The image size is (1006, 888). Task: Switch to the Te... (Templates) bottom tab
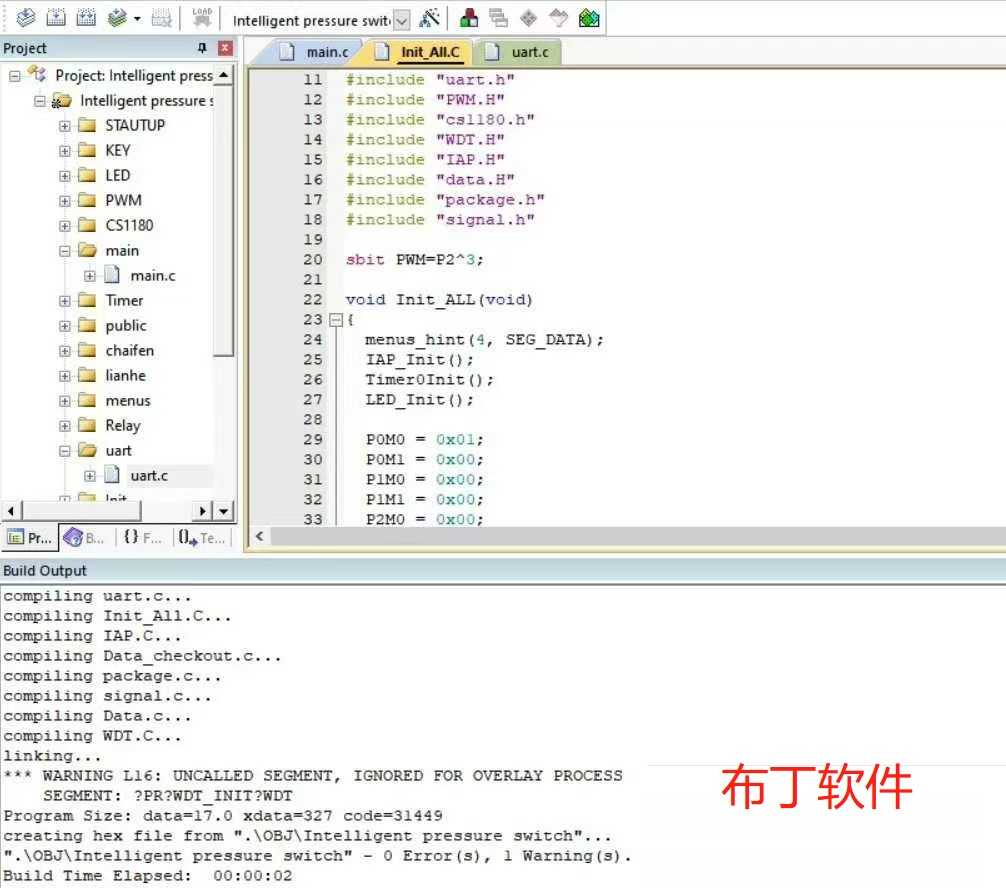pos(201,538)
